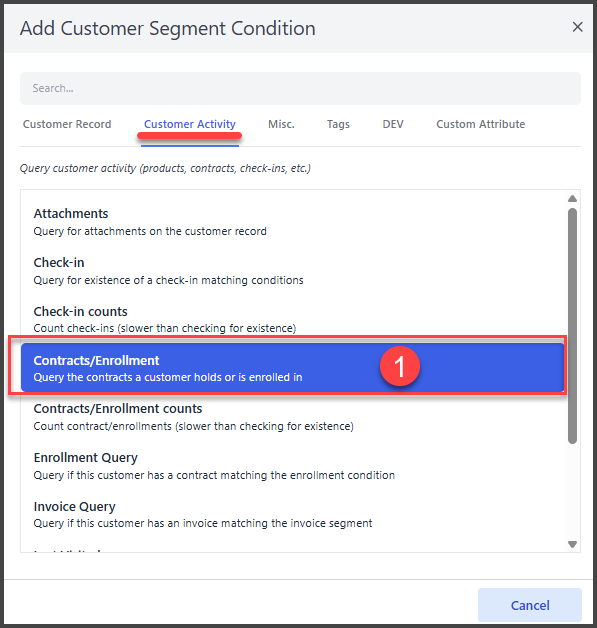The height and width of the screenshot is (628, 597).
Task: Open the Misc. tab
Action: [281, 124]
